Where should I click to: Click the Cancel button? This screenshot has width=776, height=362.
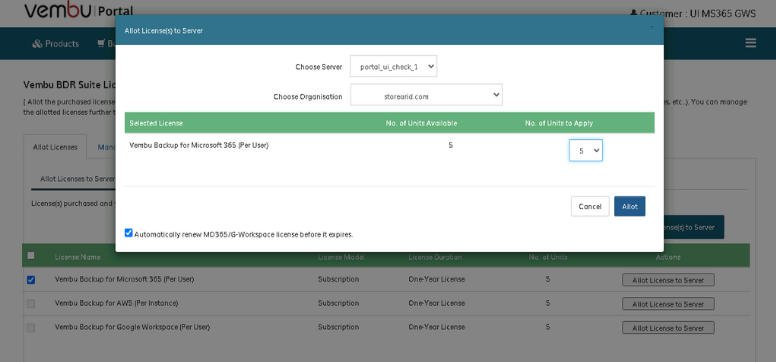tap(590, 207)
